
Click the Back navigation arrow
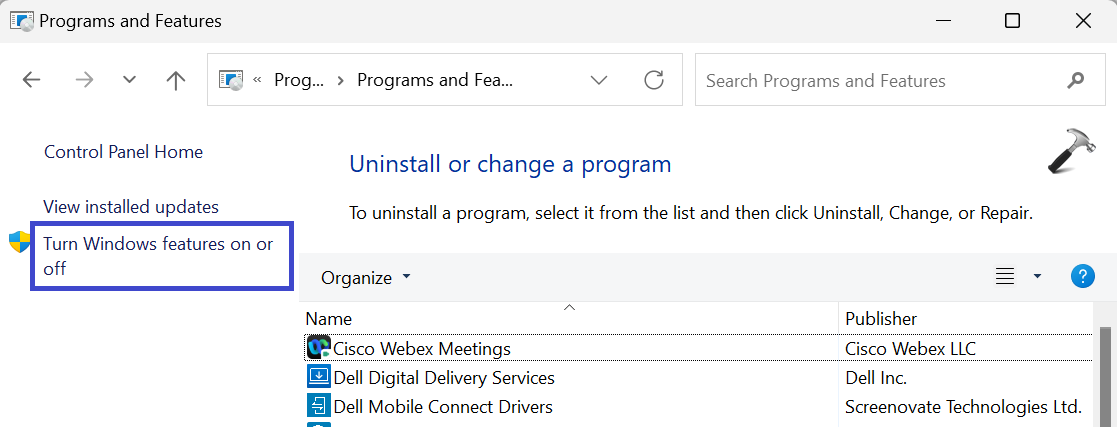click(31, 81)
